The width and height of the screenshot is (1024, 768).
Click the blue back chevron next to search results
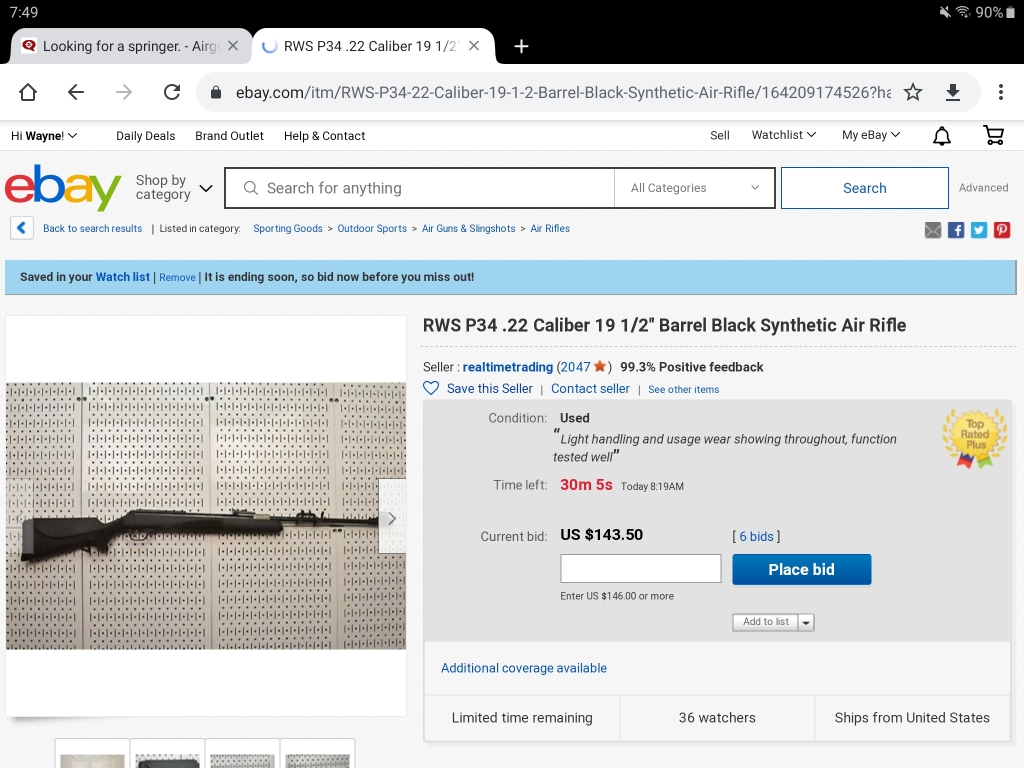point(22,228)
